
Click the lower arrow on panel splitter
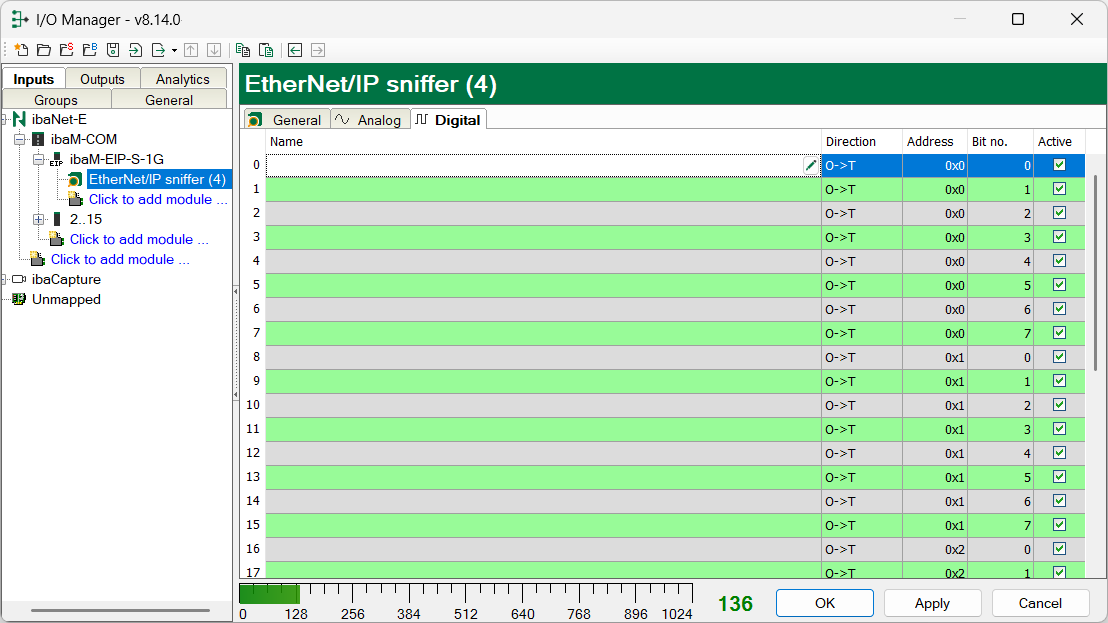(x=235, y=395)
